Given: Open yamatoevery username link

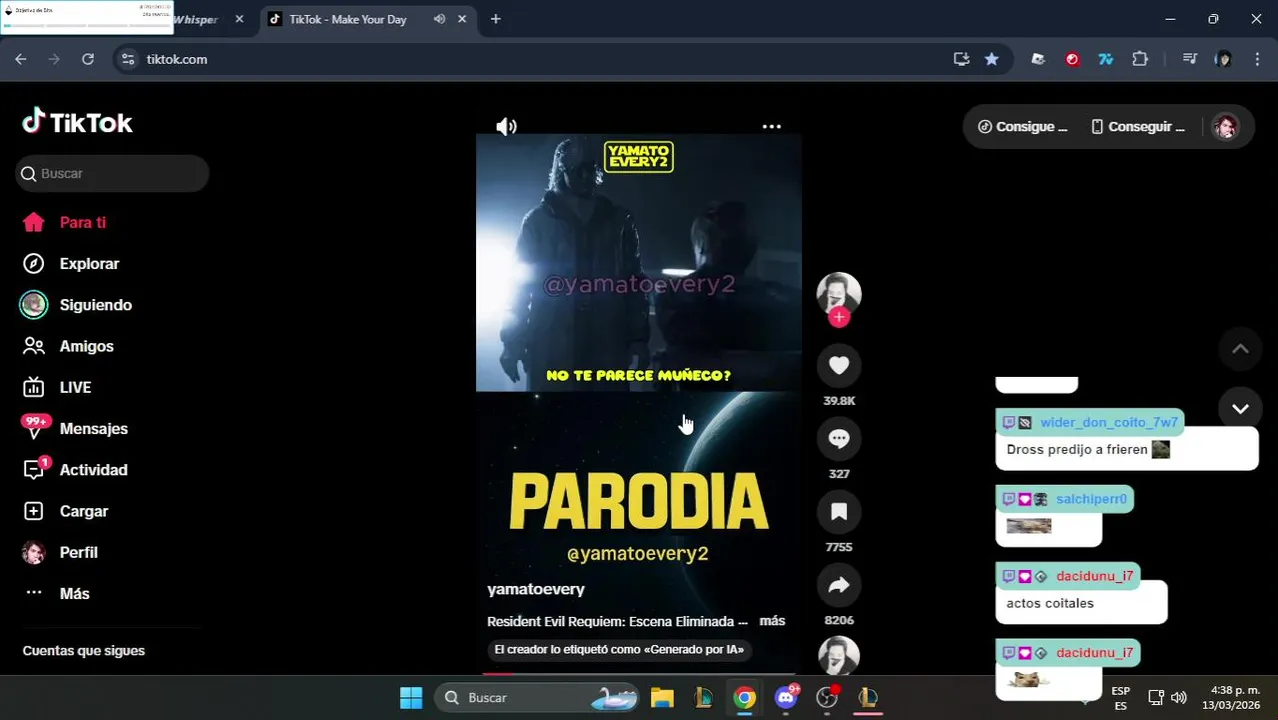Looking at the screenshot, I should click(536, 590).
